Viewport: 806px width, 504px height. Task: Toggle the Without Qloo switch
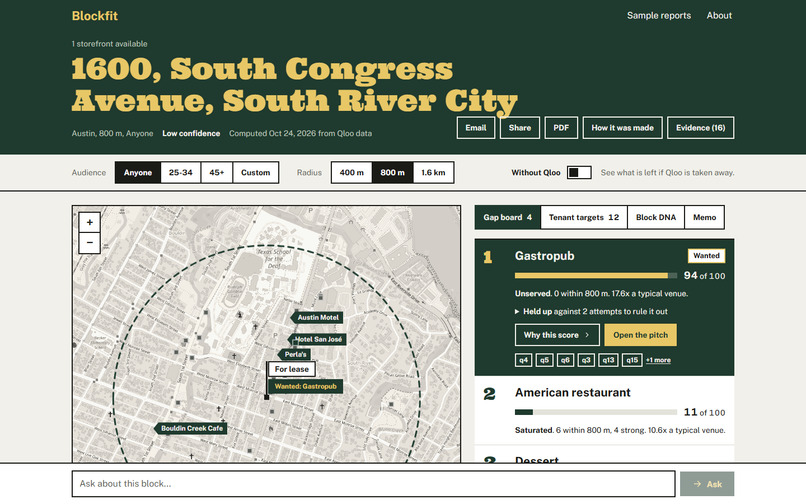[x=579, y=172]
